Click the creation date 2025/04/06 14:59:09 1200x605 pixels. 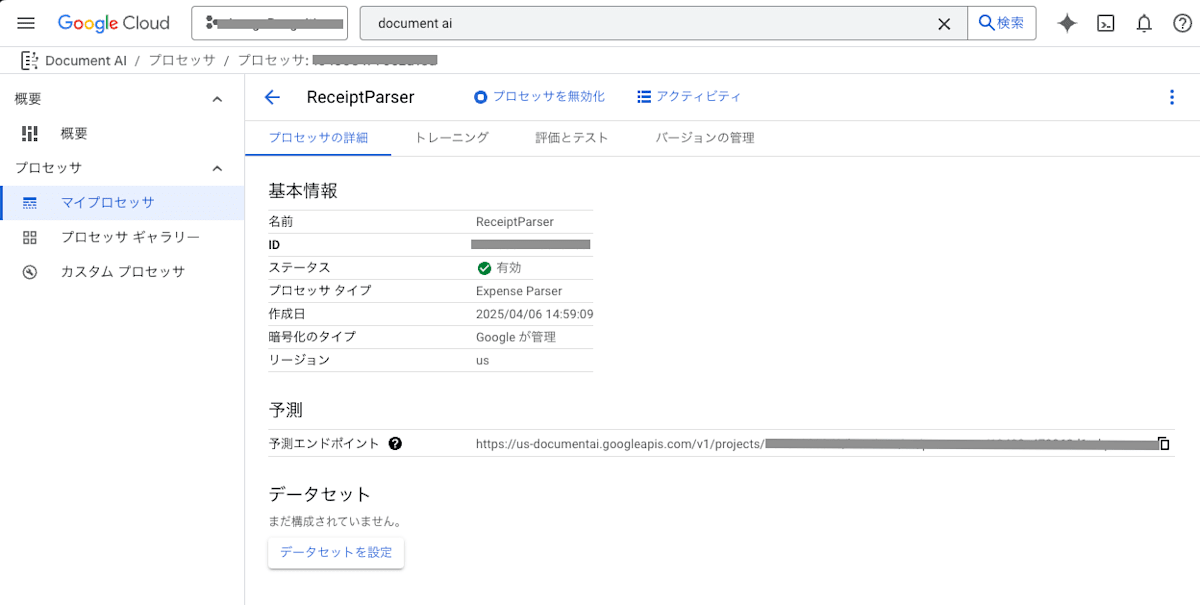(535, 314)
